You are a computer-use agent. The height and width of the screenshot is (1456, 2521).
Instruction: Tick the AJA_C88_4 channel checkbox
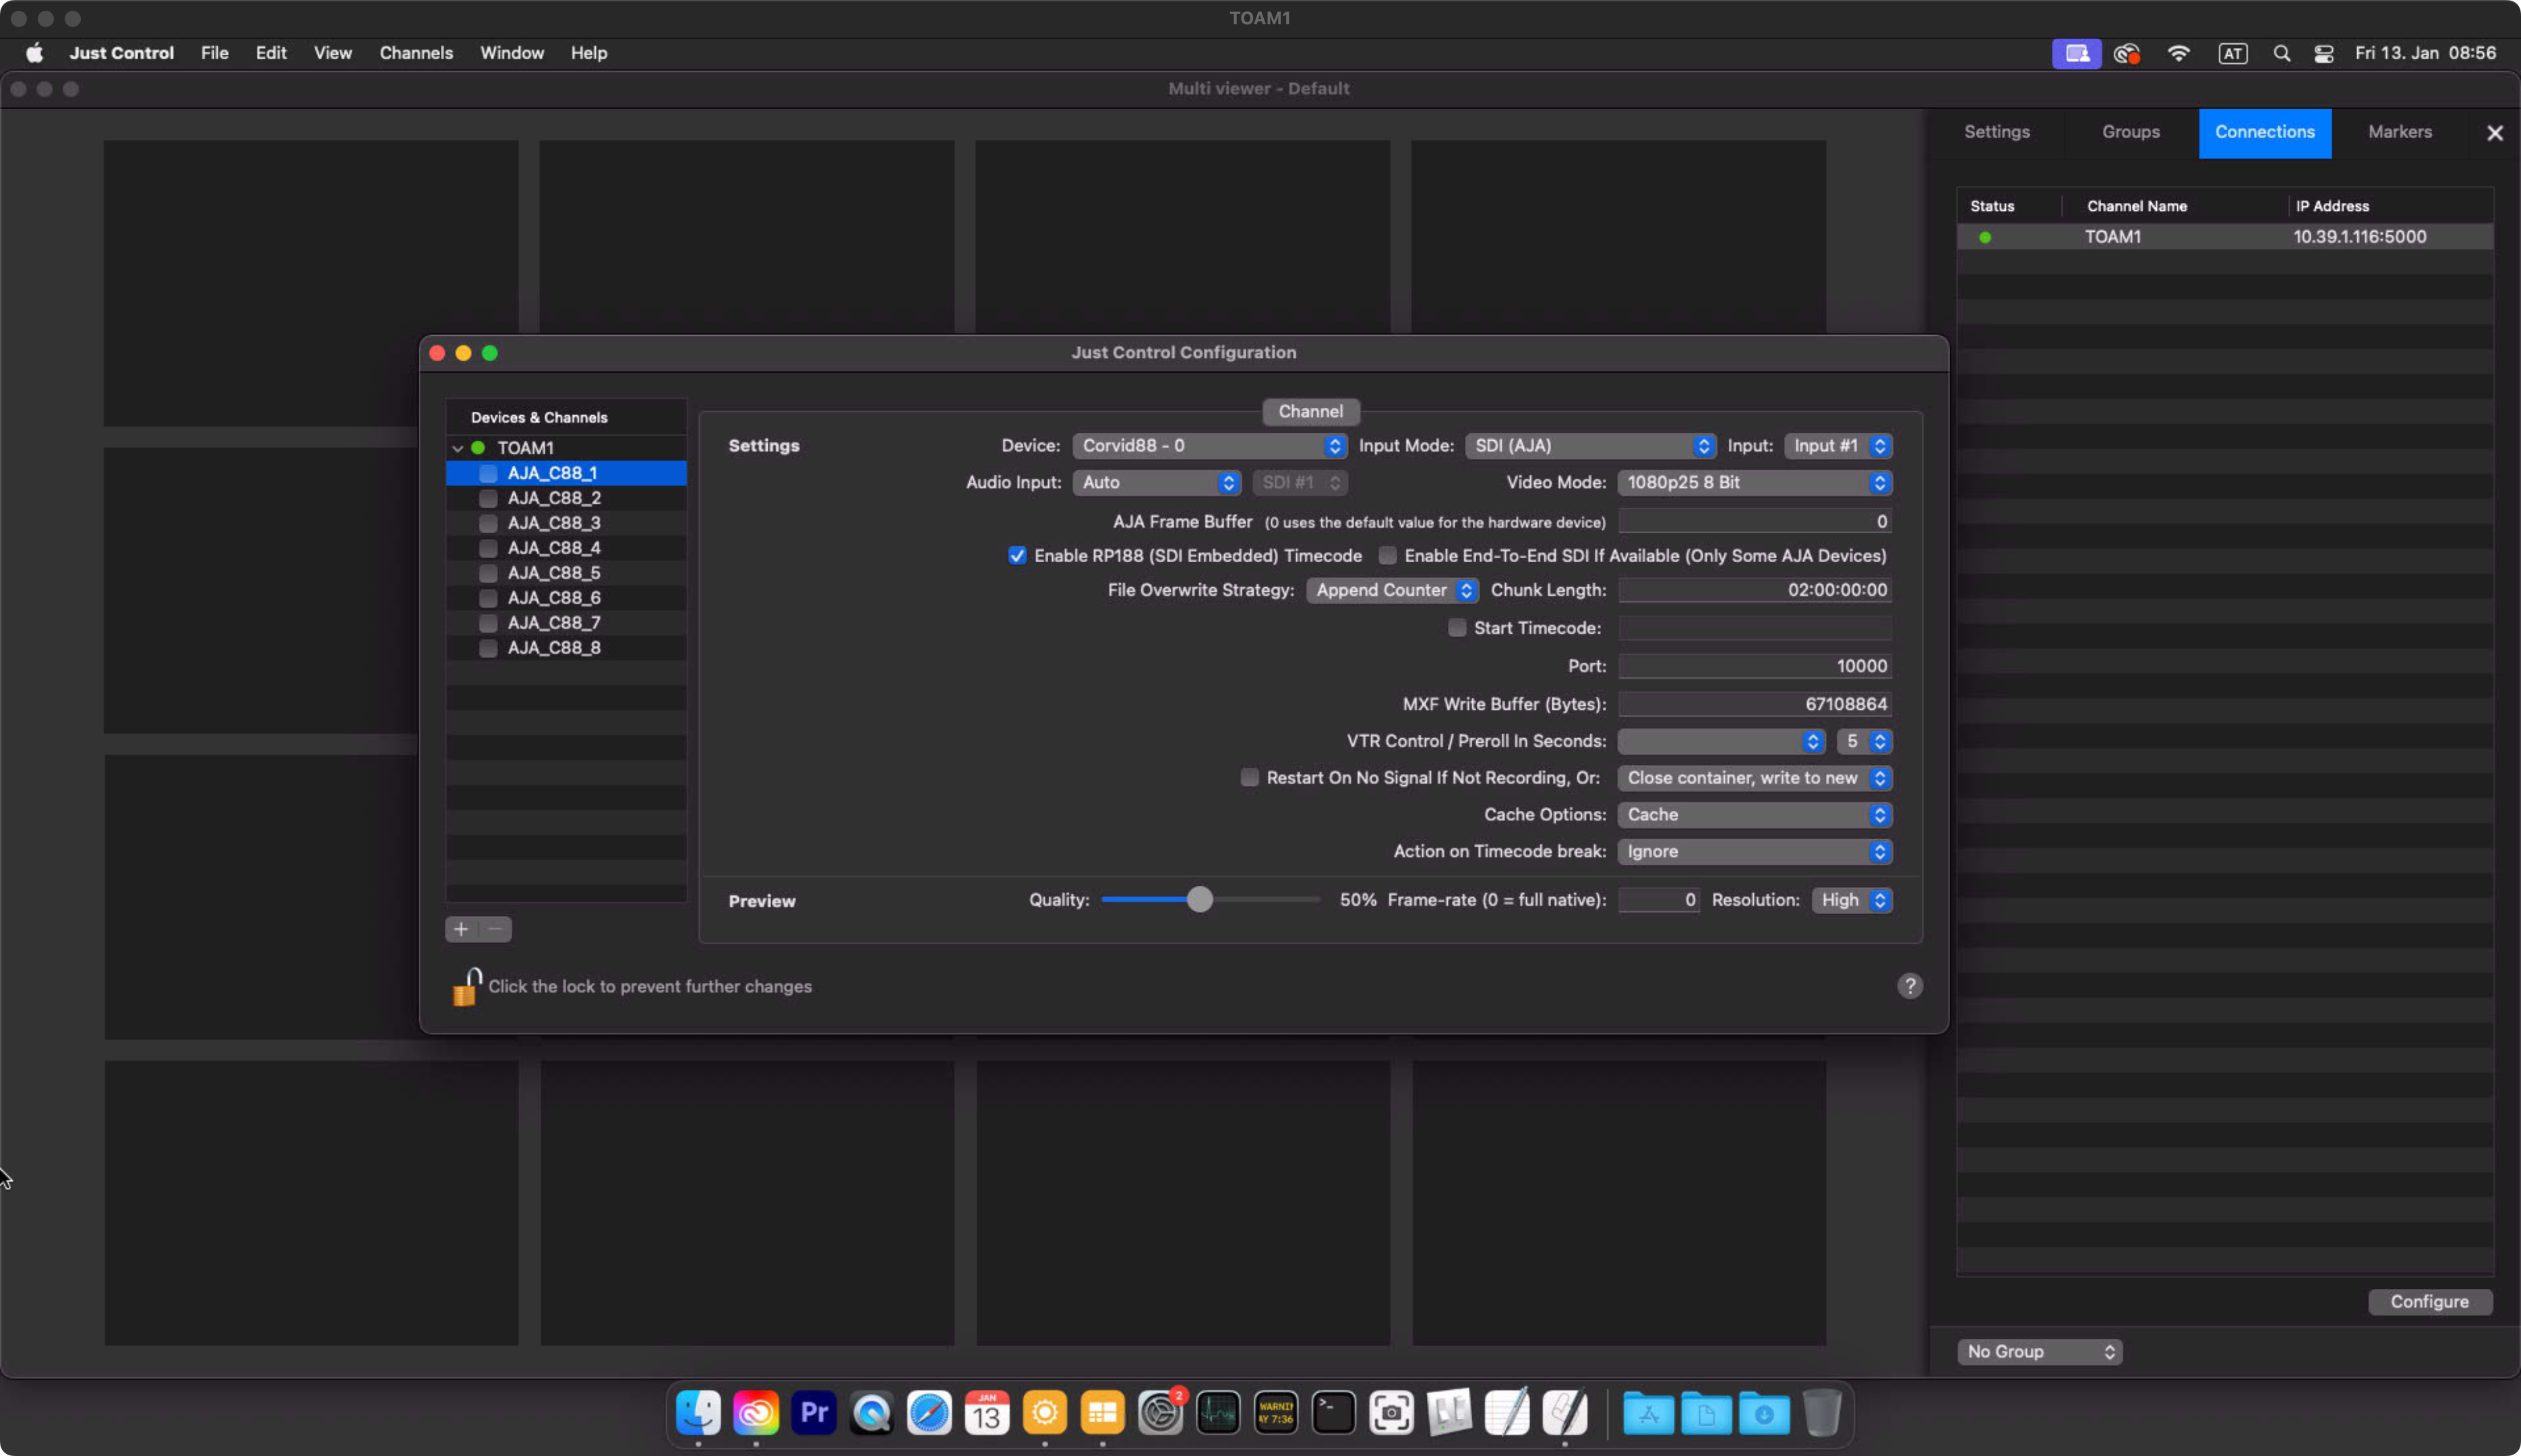tap(488, 548)
